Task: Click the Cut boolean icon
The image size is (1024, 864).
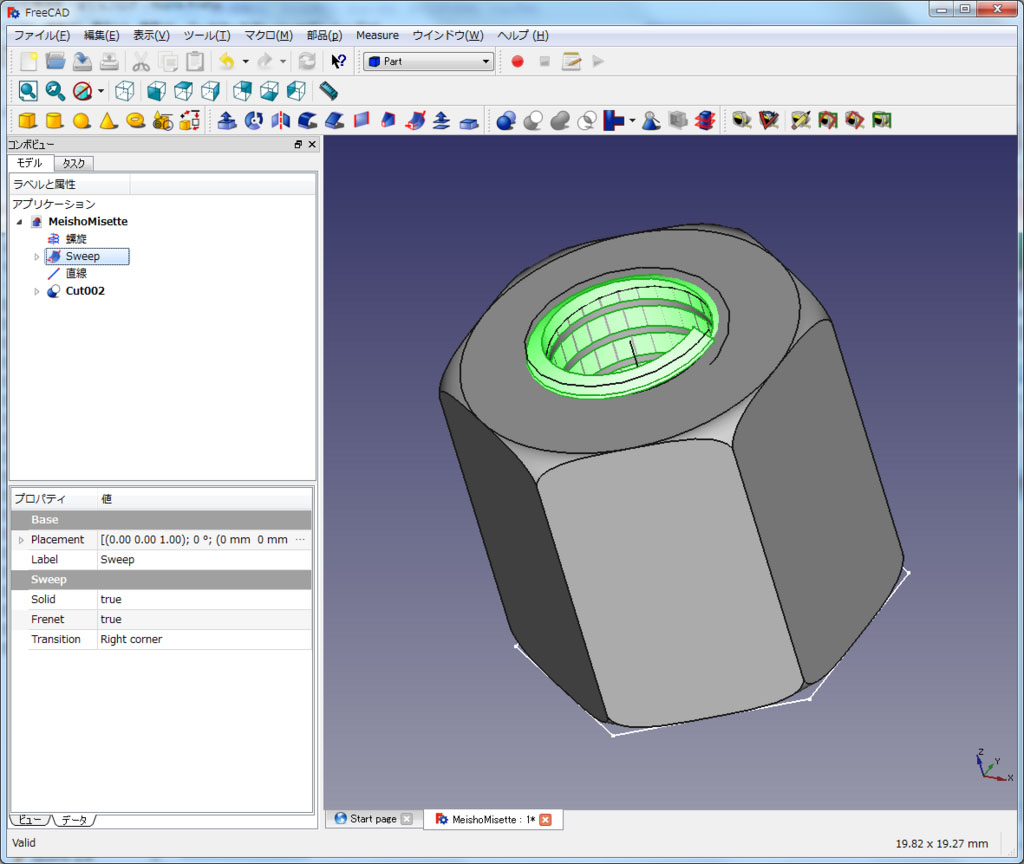Action: pyautogui.click(x=533, y=120)
